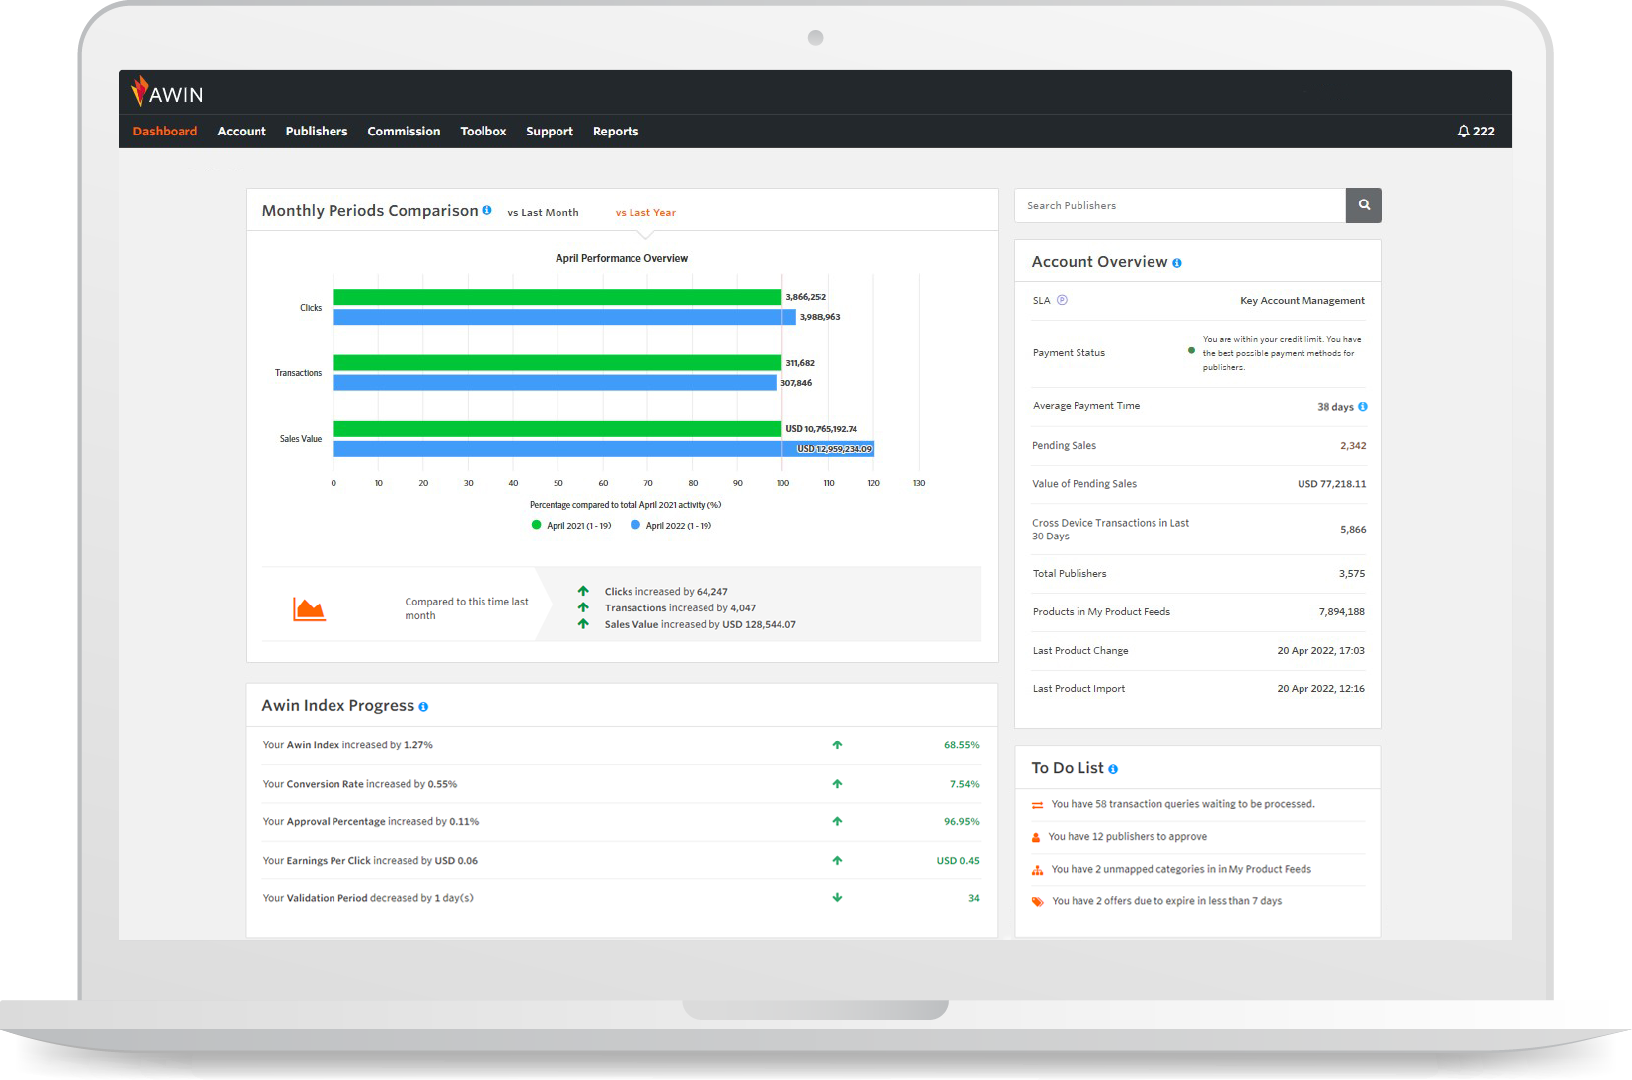Switch comparison to vs Last Month
The image size is (1632, 1080).
[542, 212]
